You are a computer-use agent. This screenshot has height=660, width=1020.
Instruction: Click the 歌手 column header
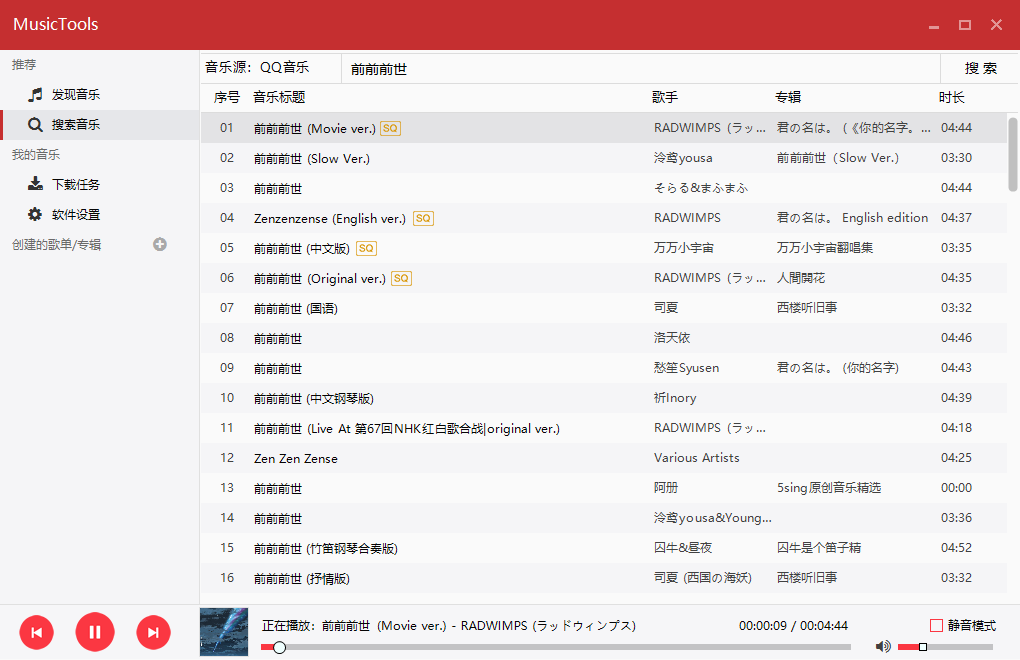[665, 98]
